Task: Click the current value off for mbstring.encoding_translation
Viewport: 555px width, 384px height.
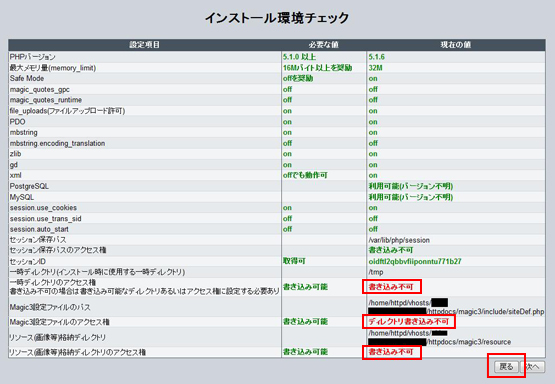Action: coord(373,143)
